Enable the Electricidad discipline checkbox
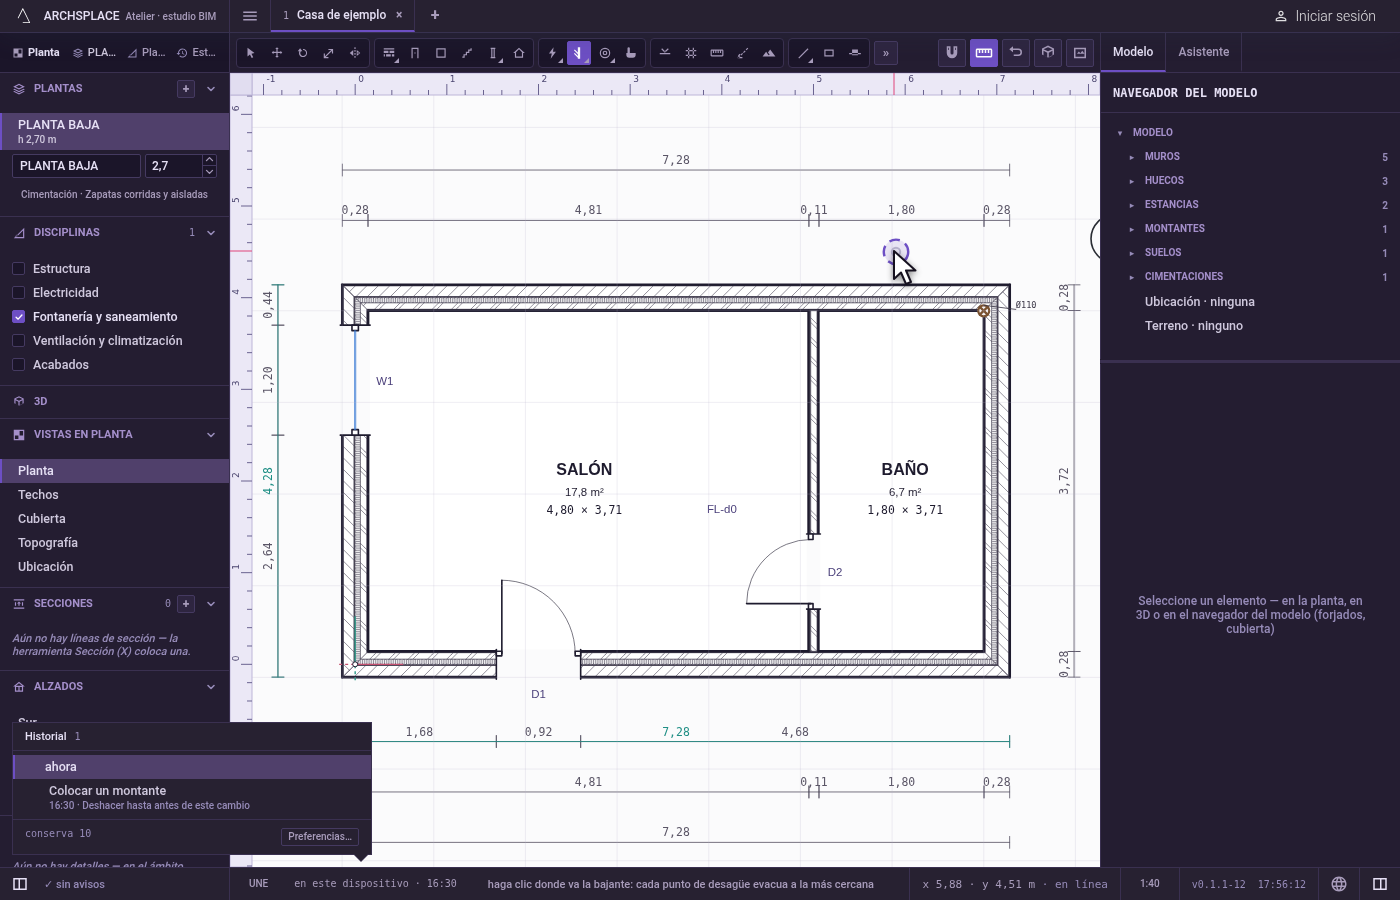This screenshot has height=900, width=1400. (18, 292)
